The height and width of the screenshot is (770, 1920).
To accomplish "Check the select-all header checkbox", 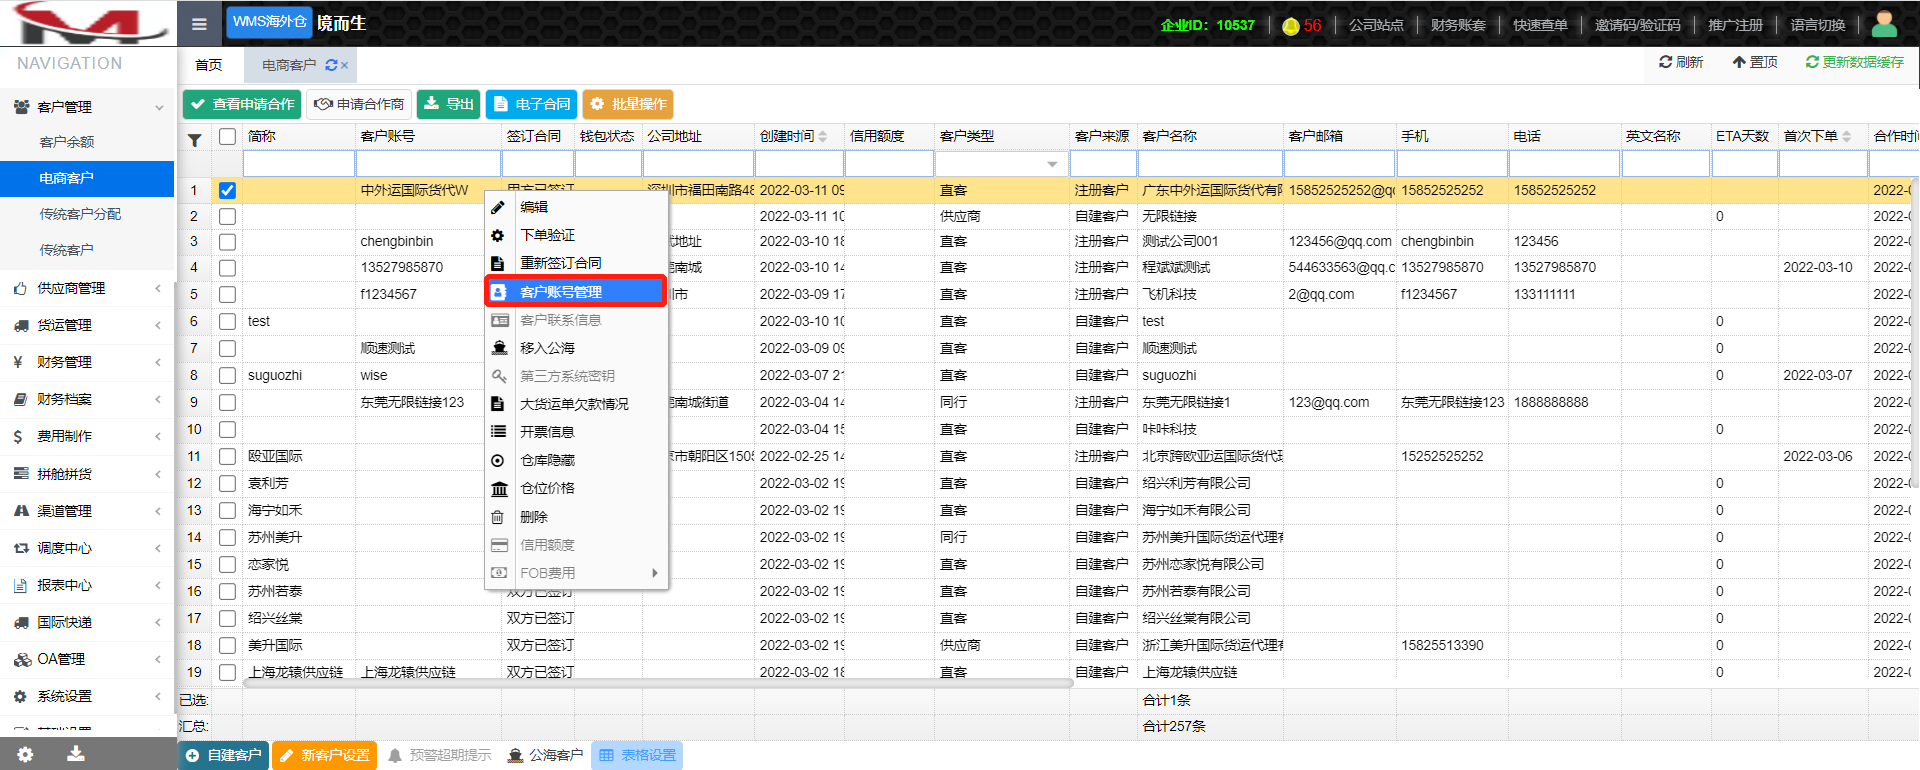I will 228,137.
